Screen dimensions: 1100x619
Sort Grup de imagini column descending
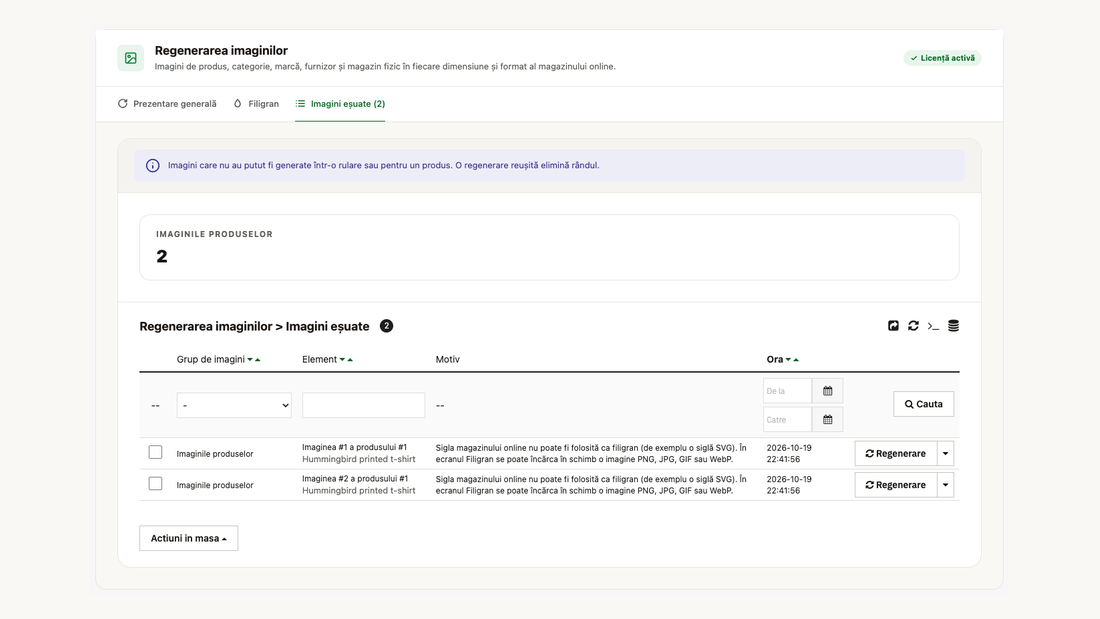point(250,360)
